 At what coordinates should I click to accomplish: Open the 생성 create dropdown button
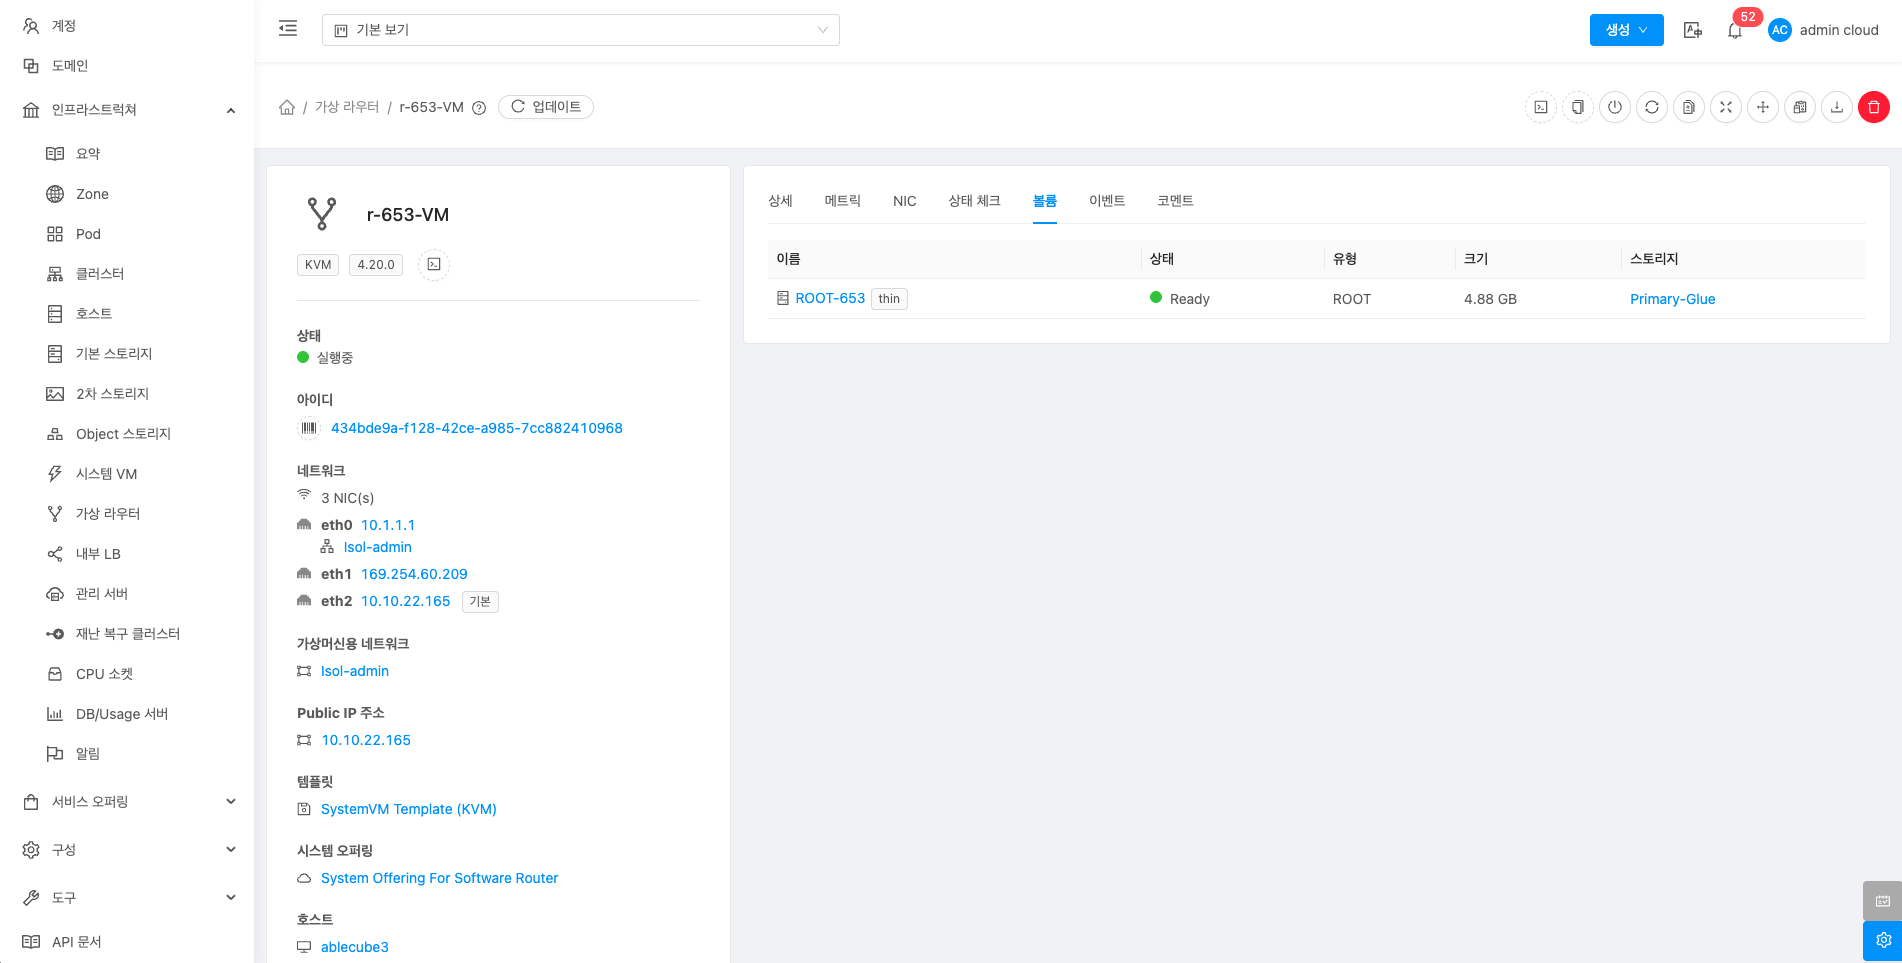(x=1626, y=30)
